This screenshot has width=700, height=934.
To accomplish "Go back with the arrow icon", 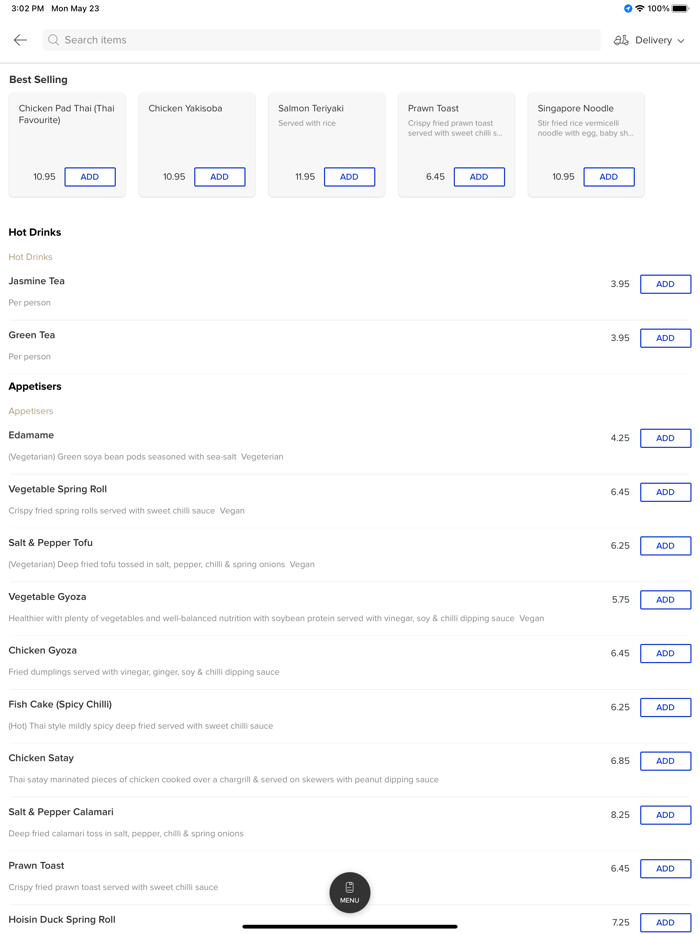I will tap(20, 40).
